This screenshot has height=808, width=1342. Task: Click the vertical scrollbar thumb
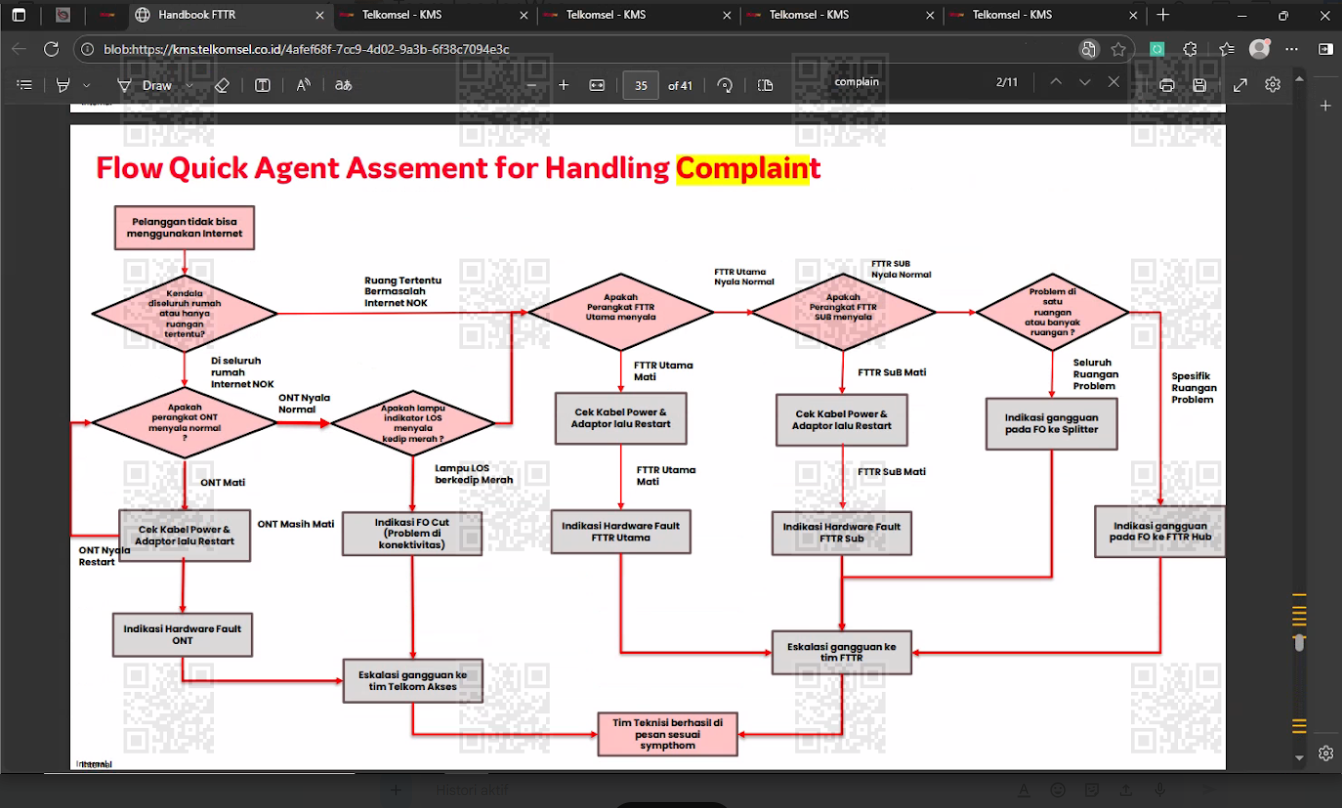[x=1299, y=643]
